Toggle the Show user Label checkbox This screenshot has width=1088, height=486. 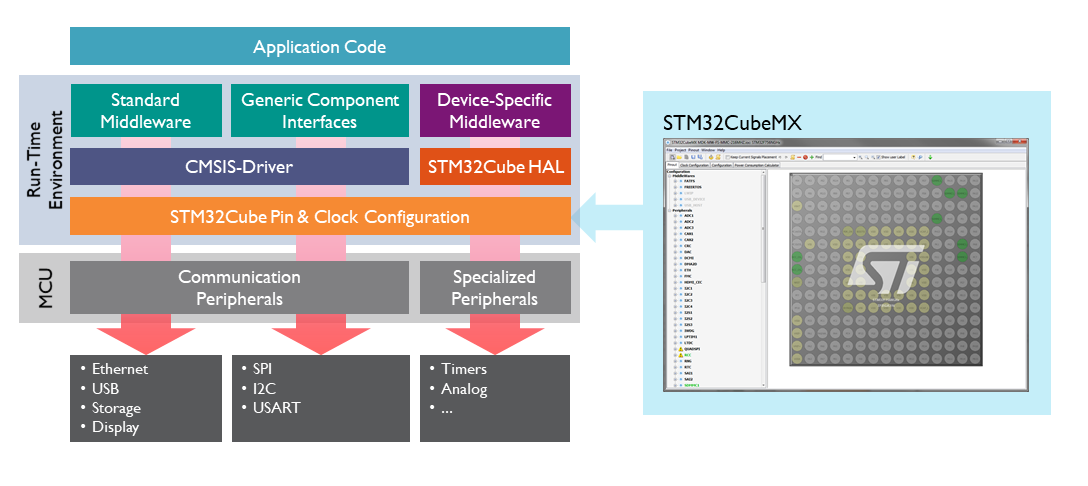tap(878, 158)
